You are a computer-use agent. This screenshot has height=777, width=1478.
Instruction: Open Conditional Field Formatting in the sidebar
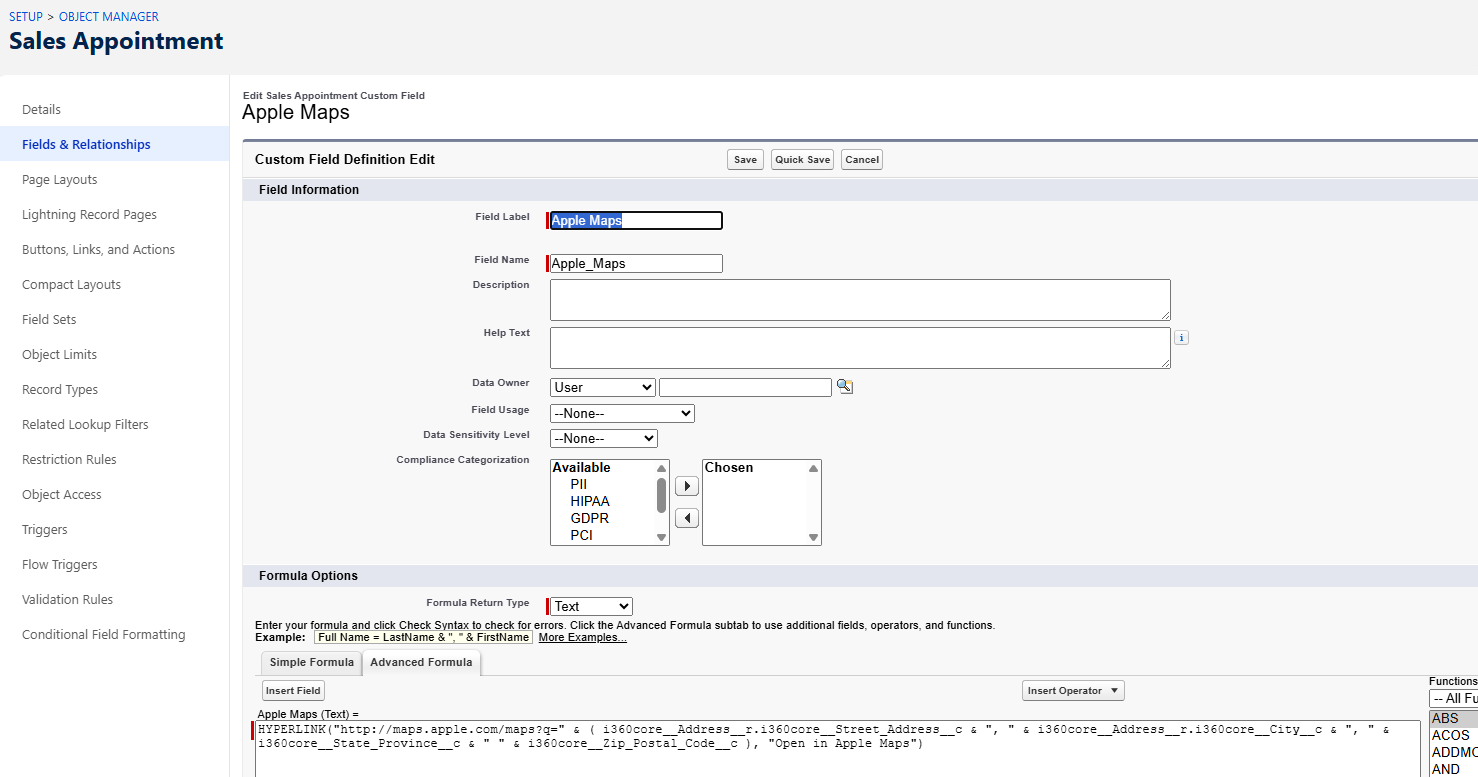[103, 634]
